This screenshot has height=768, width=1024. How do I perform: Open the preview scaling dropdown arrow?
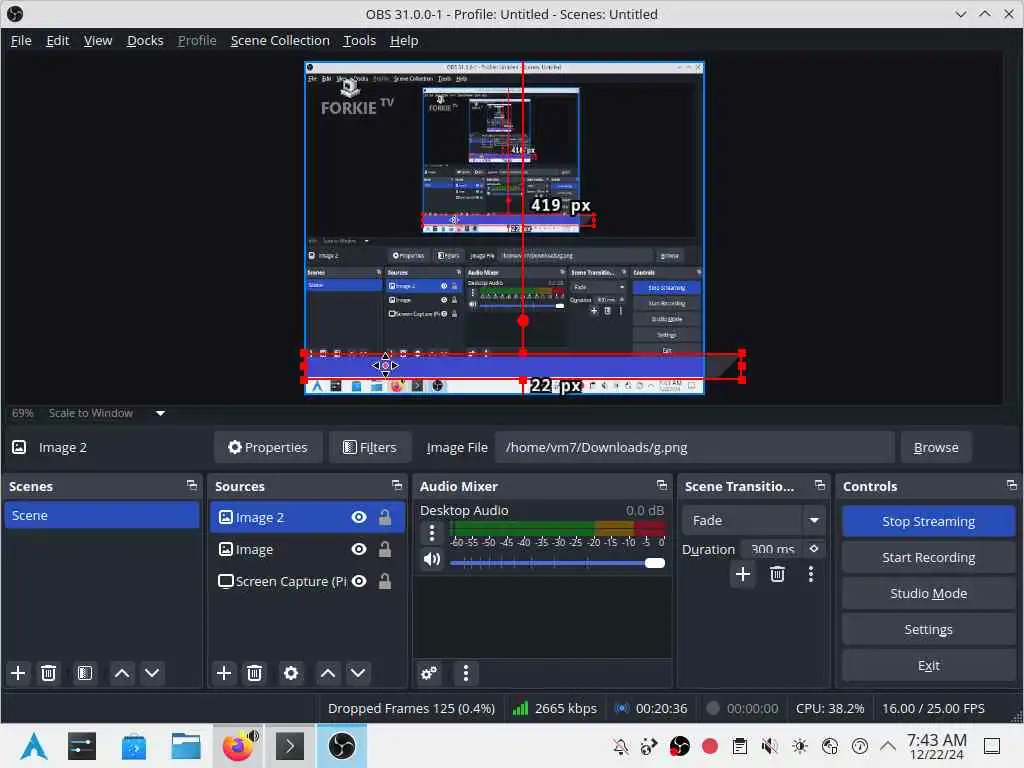tap(161, 413)
